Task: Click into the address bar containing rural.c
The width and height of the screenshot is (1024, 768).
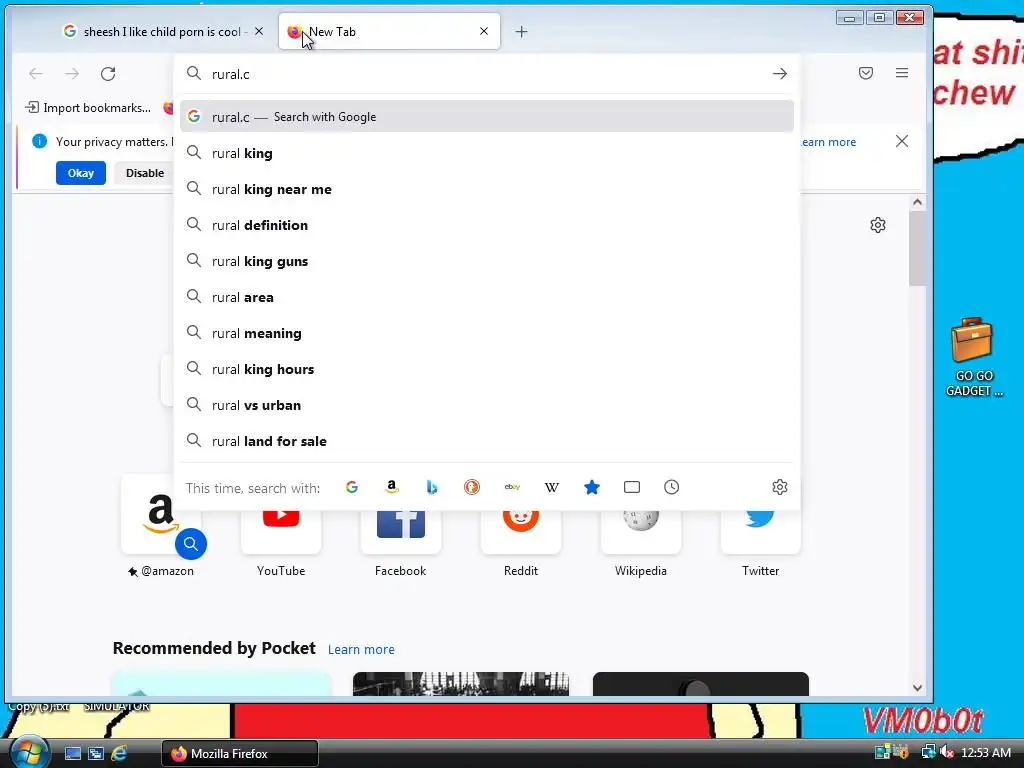Action: [x=487, y=74]
